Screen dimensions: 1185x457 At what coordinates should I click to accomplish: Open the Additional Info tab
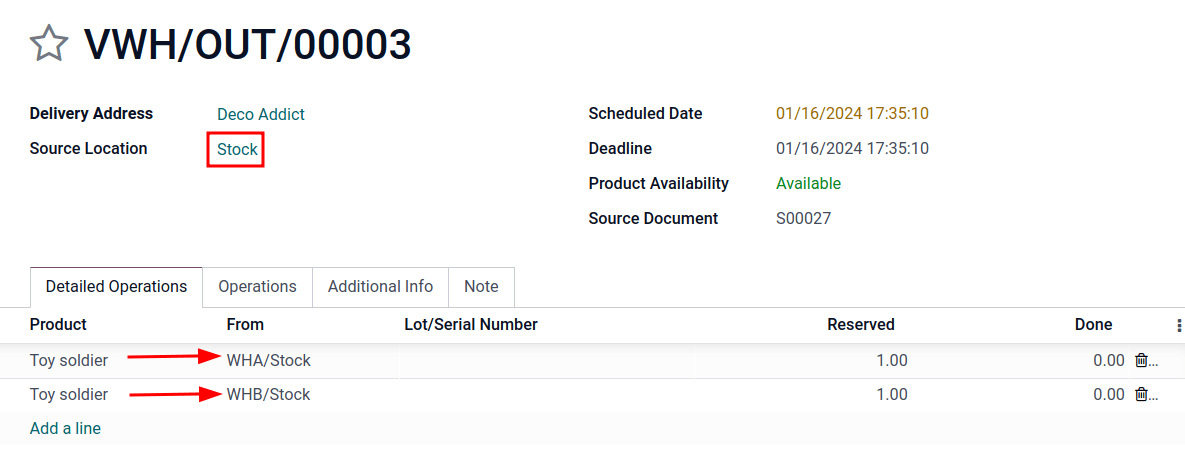380,287
